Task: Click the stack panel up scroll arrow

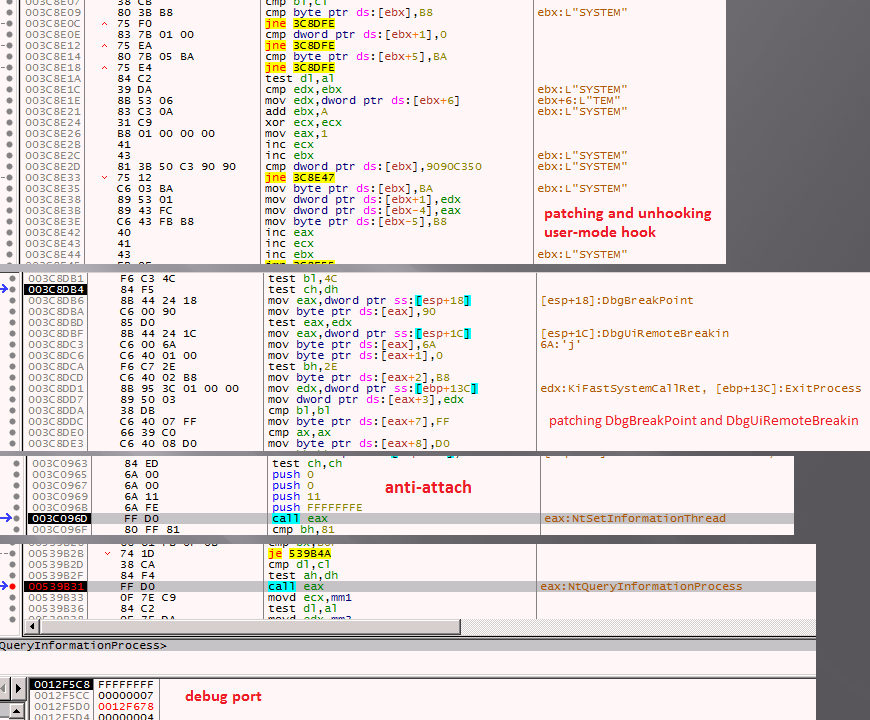Action: coord(17,711)
